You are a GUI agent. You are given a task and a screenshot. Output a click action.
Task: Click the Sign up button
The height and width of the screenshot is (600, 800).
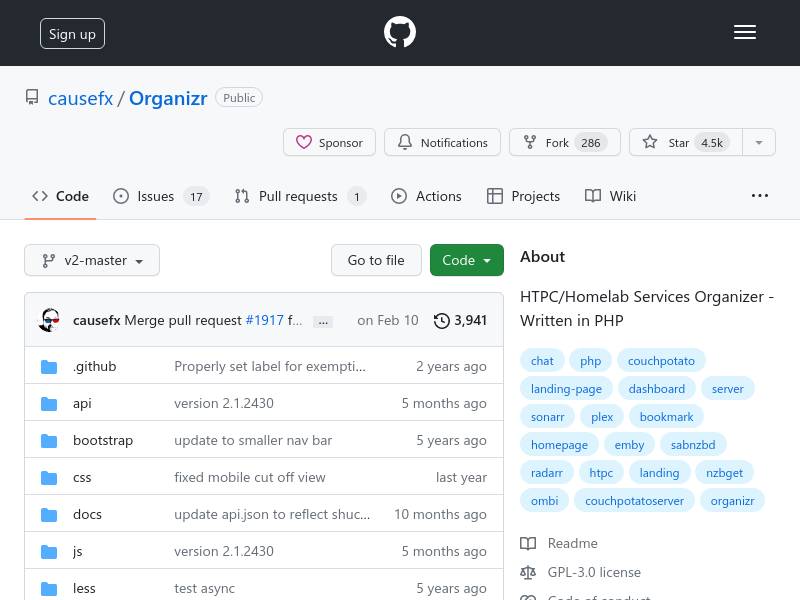click(72, 34)
